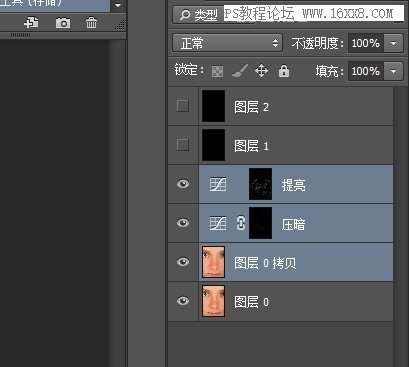Hide the 压暗 curves layer

183,223
